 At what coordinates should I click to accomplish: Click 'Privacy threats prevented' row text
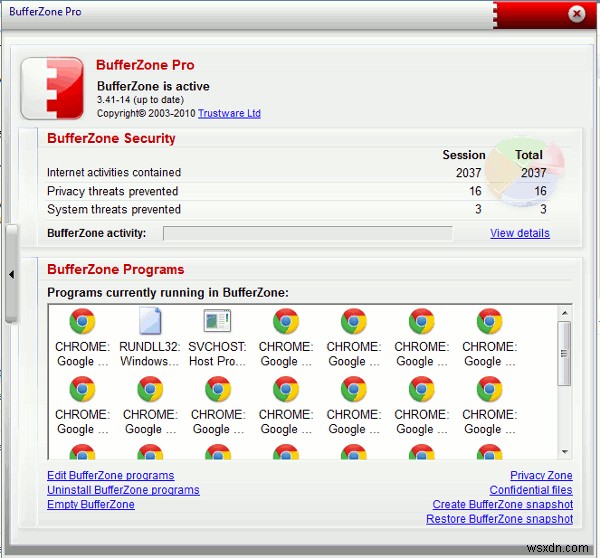112,191
